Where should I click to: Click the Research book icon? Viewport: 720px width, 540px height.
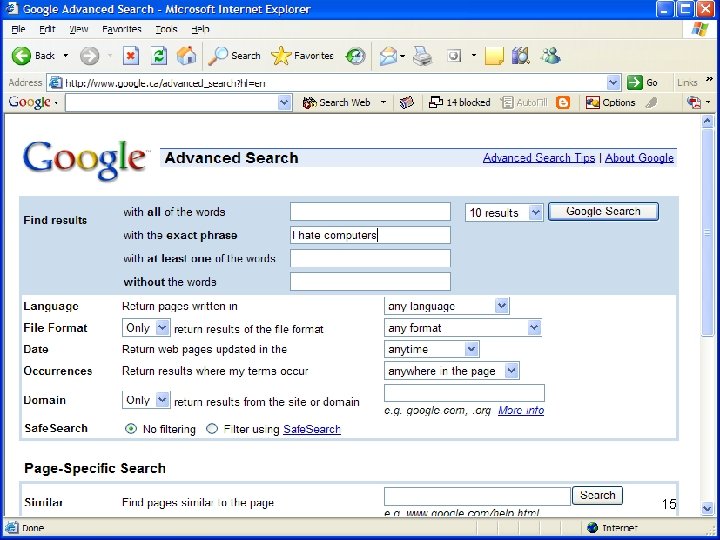(x=521, y=56)
